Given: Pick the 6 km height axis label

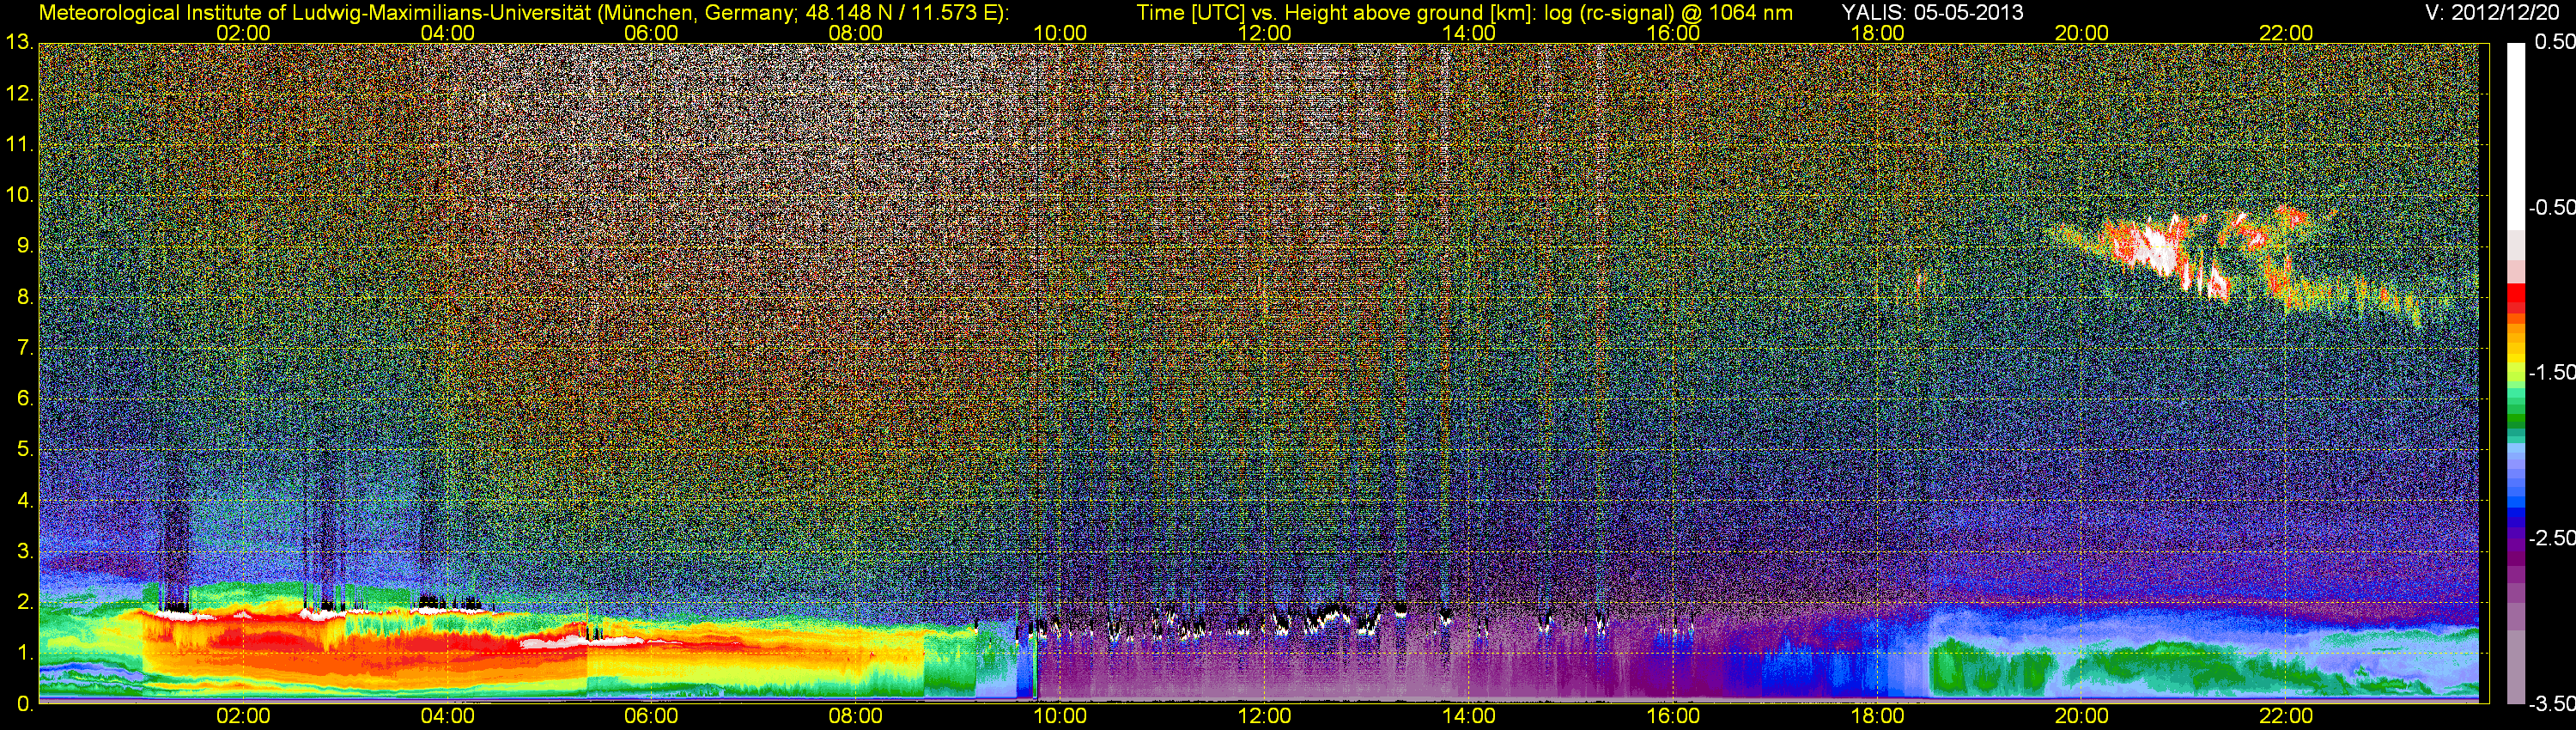Looking at the screenshot, I should pyautogui.click(x=24, y=399).
